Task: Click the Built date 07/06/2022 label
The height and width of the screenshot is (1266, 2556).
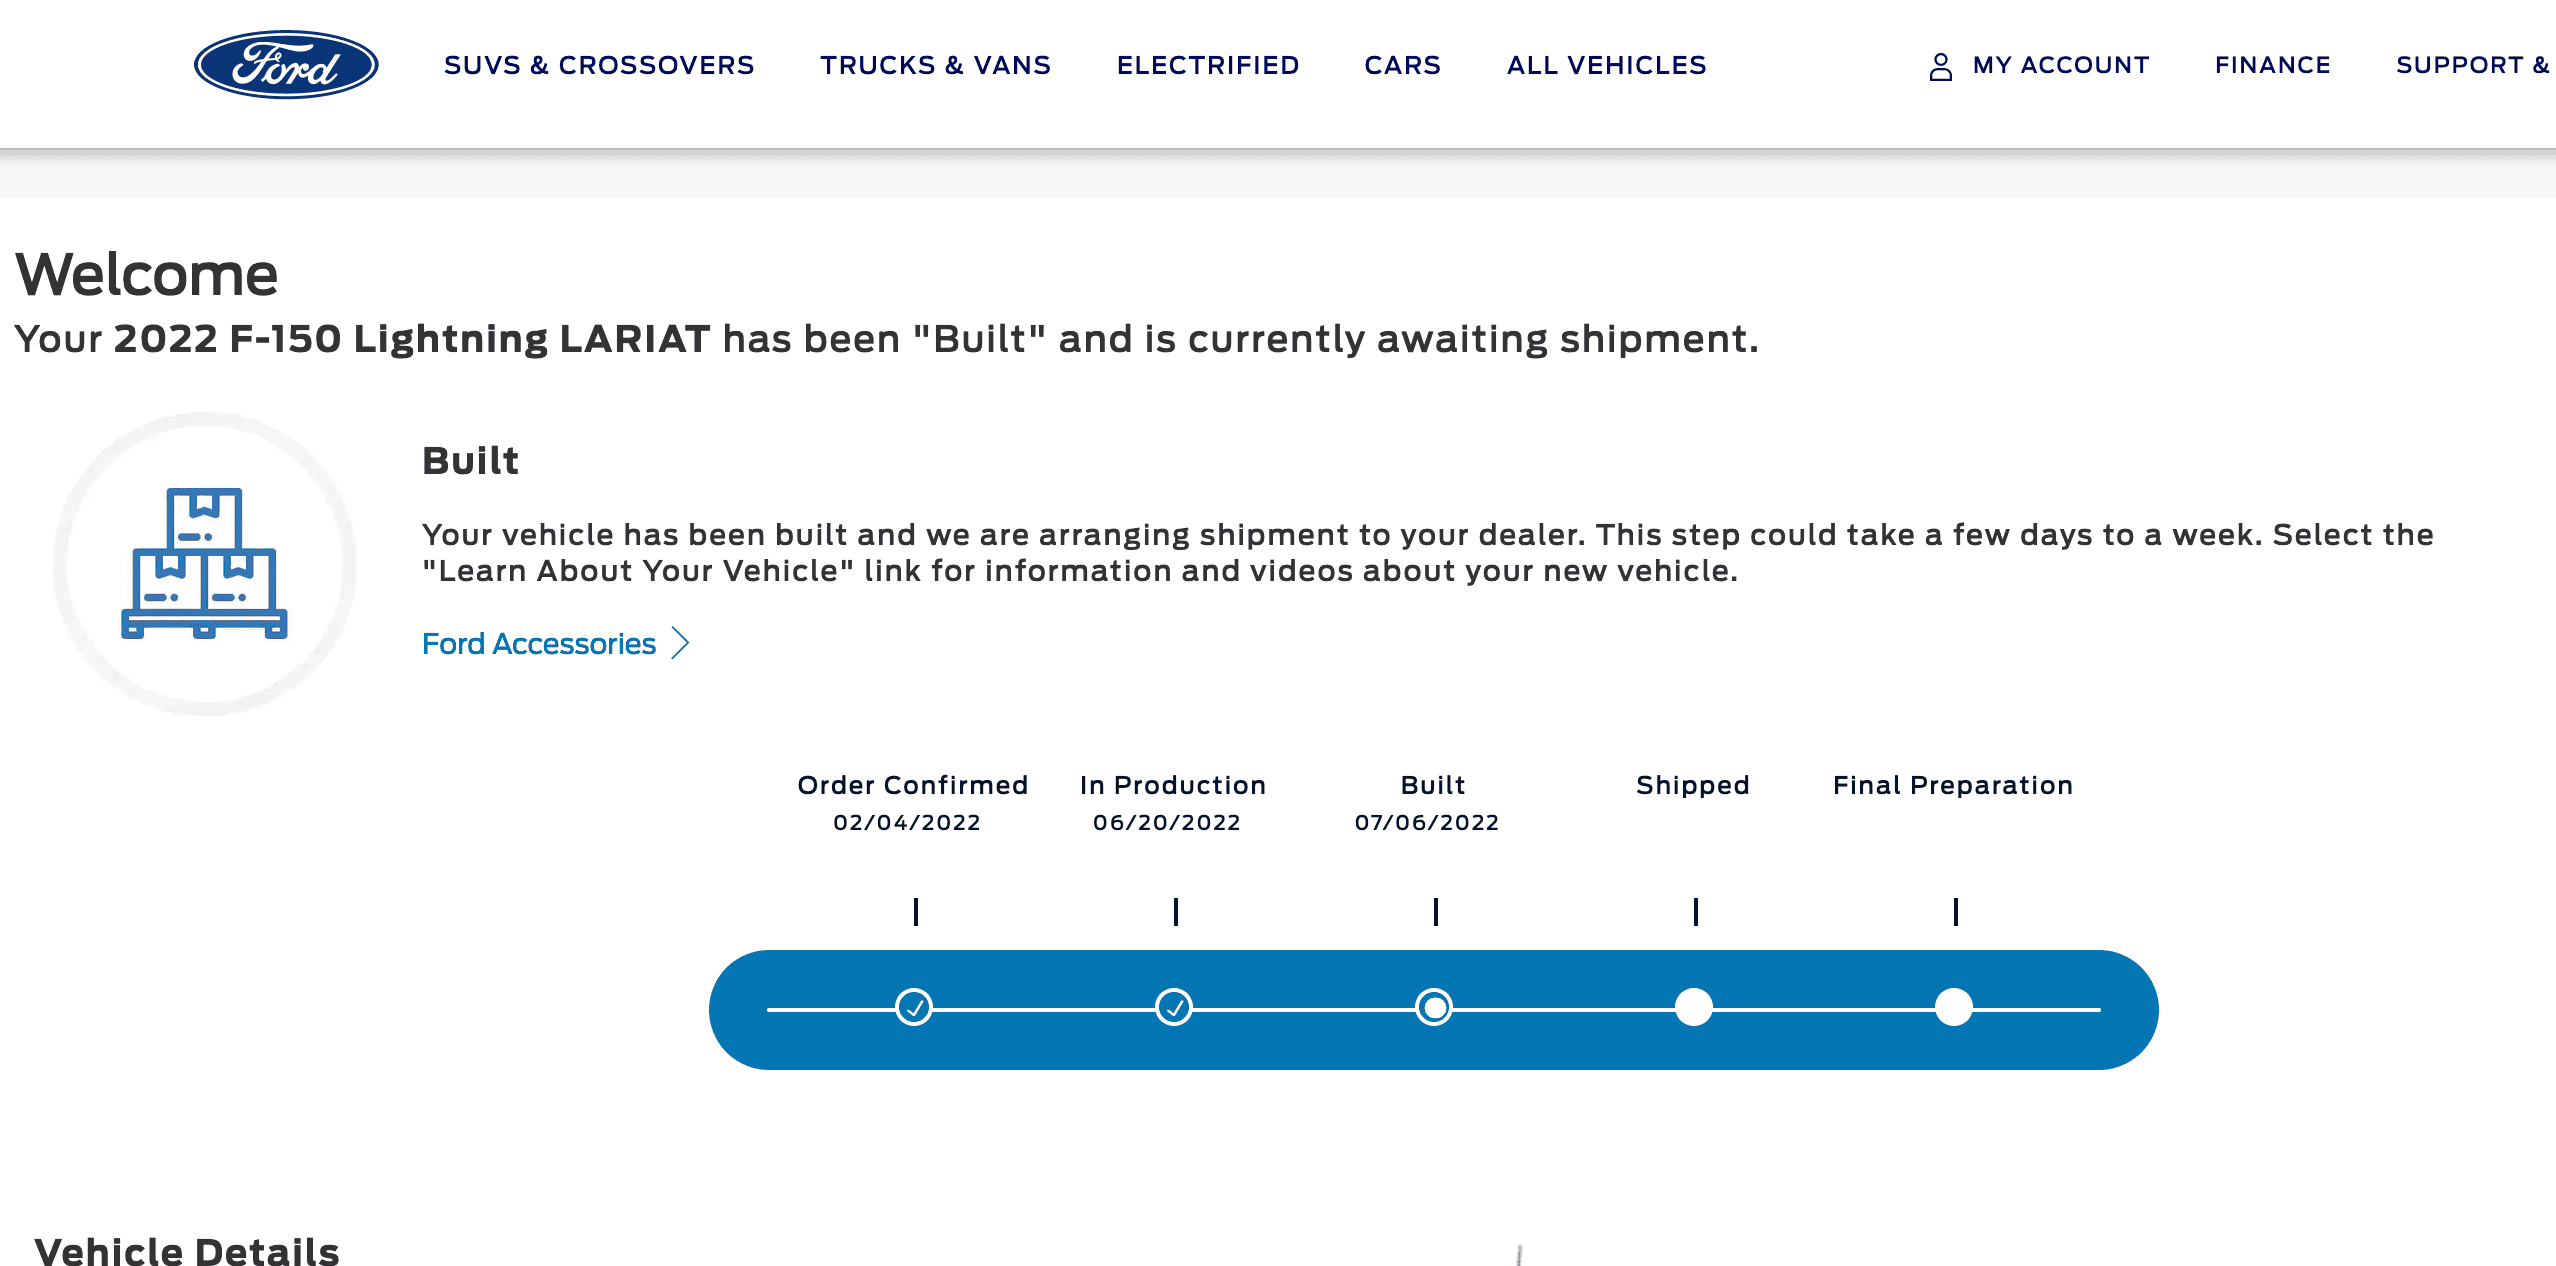Action: pyautogui.click(x=1427, y=822)
